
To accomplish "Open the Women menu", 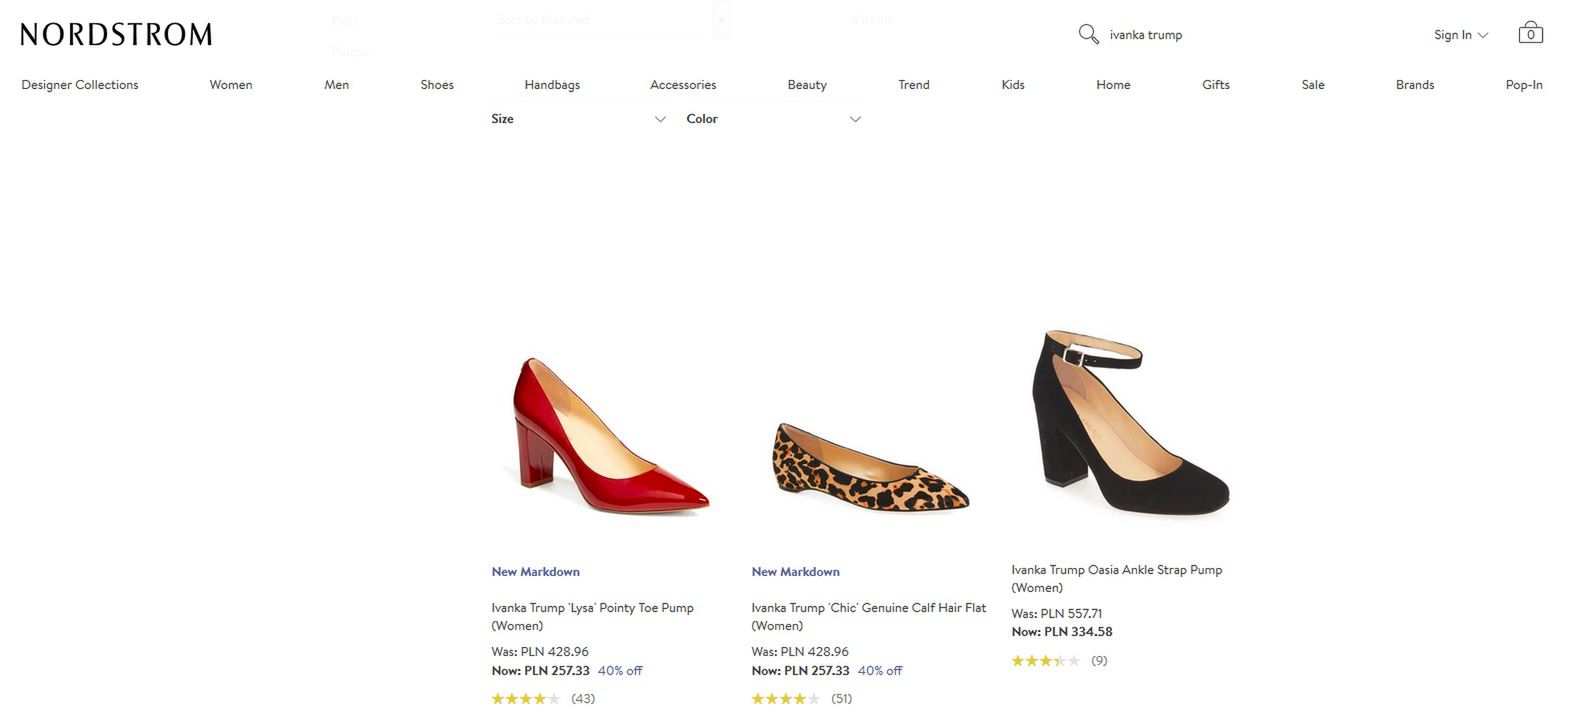I will [231, 85].
